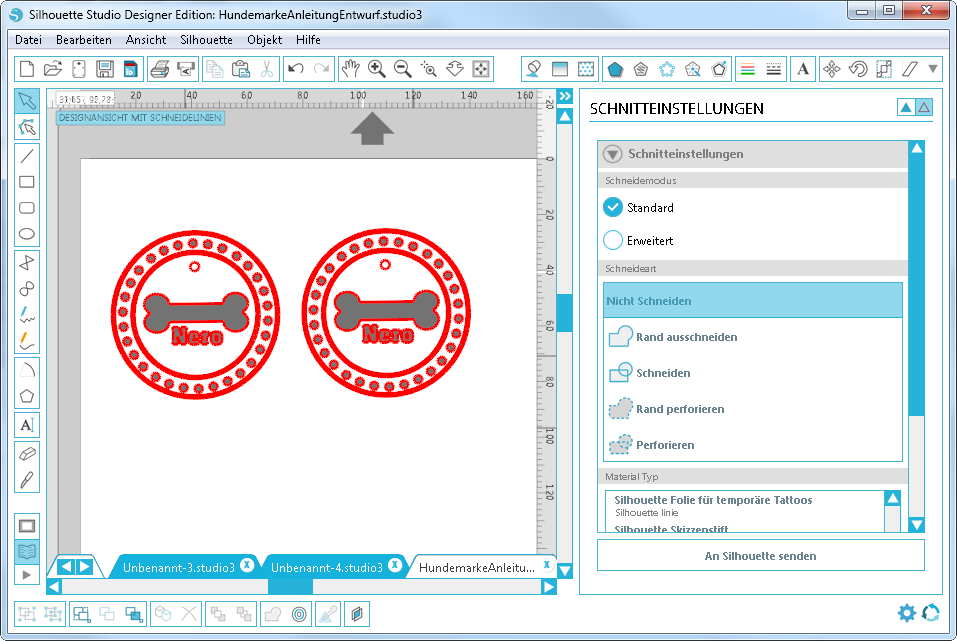Switch to Unbenannt-3.studio3 tab
This screenshot has height=641, width=957.
click(178, 567)
